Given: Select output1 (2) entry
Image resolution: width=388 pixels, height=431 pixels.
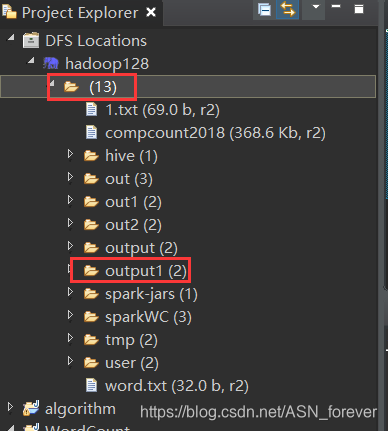Looking at the screenshot, I should (146, 271).
